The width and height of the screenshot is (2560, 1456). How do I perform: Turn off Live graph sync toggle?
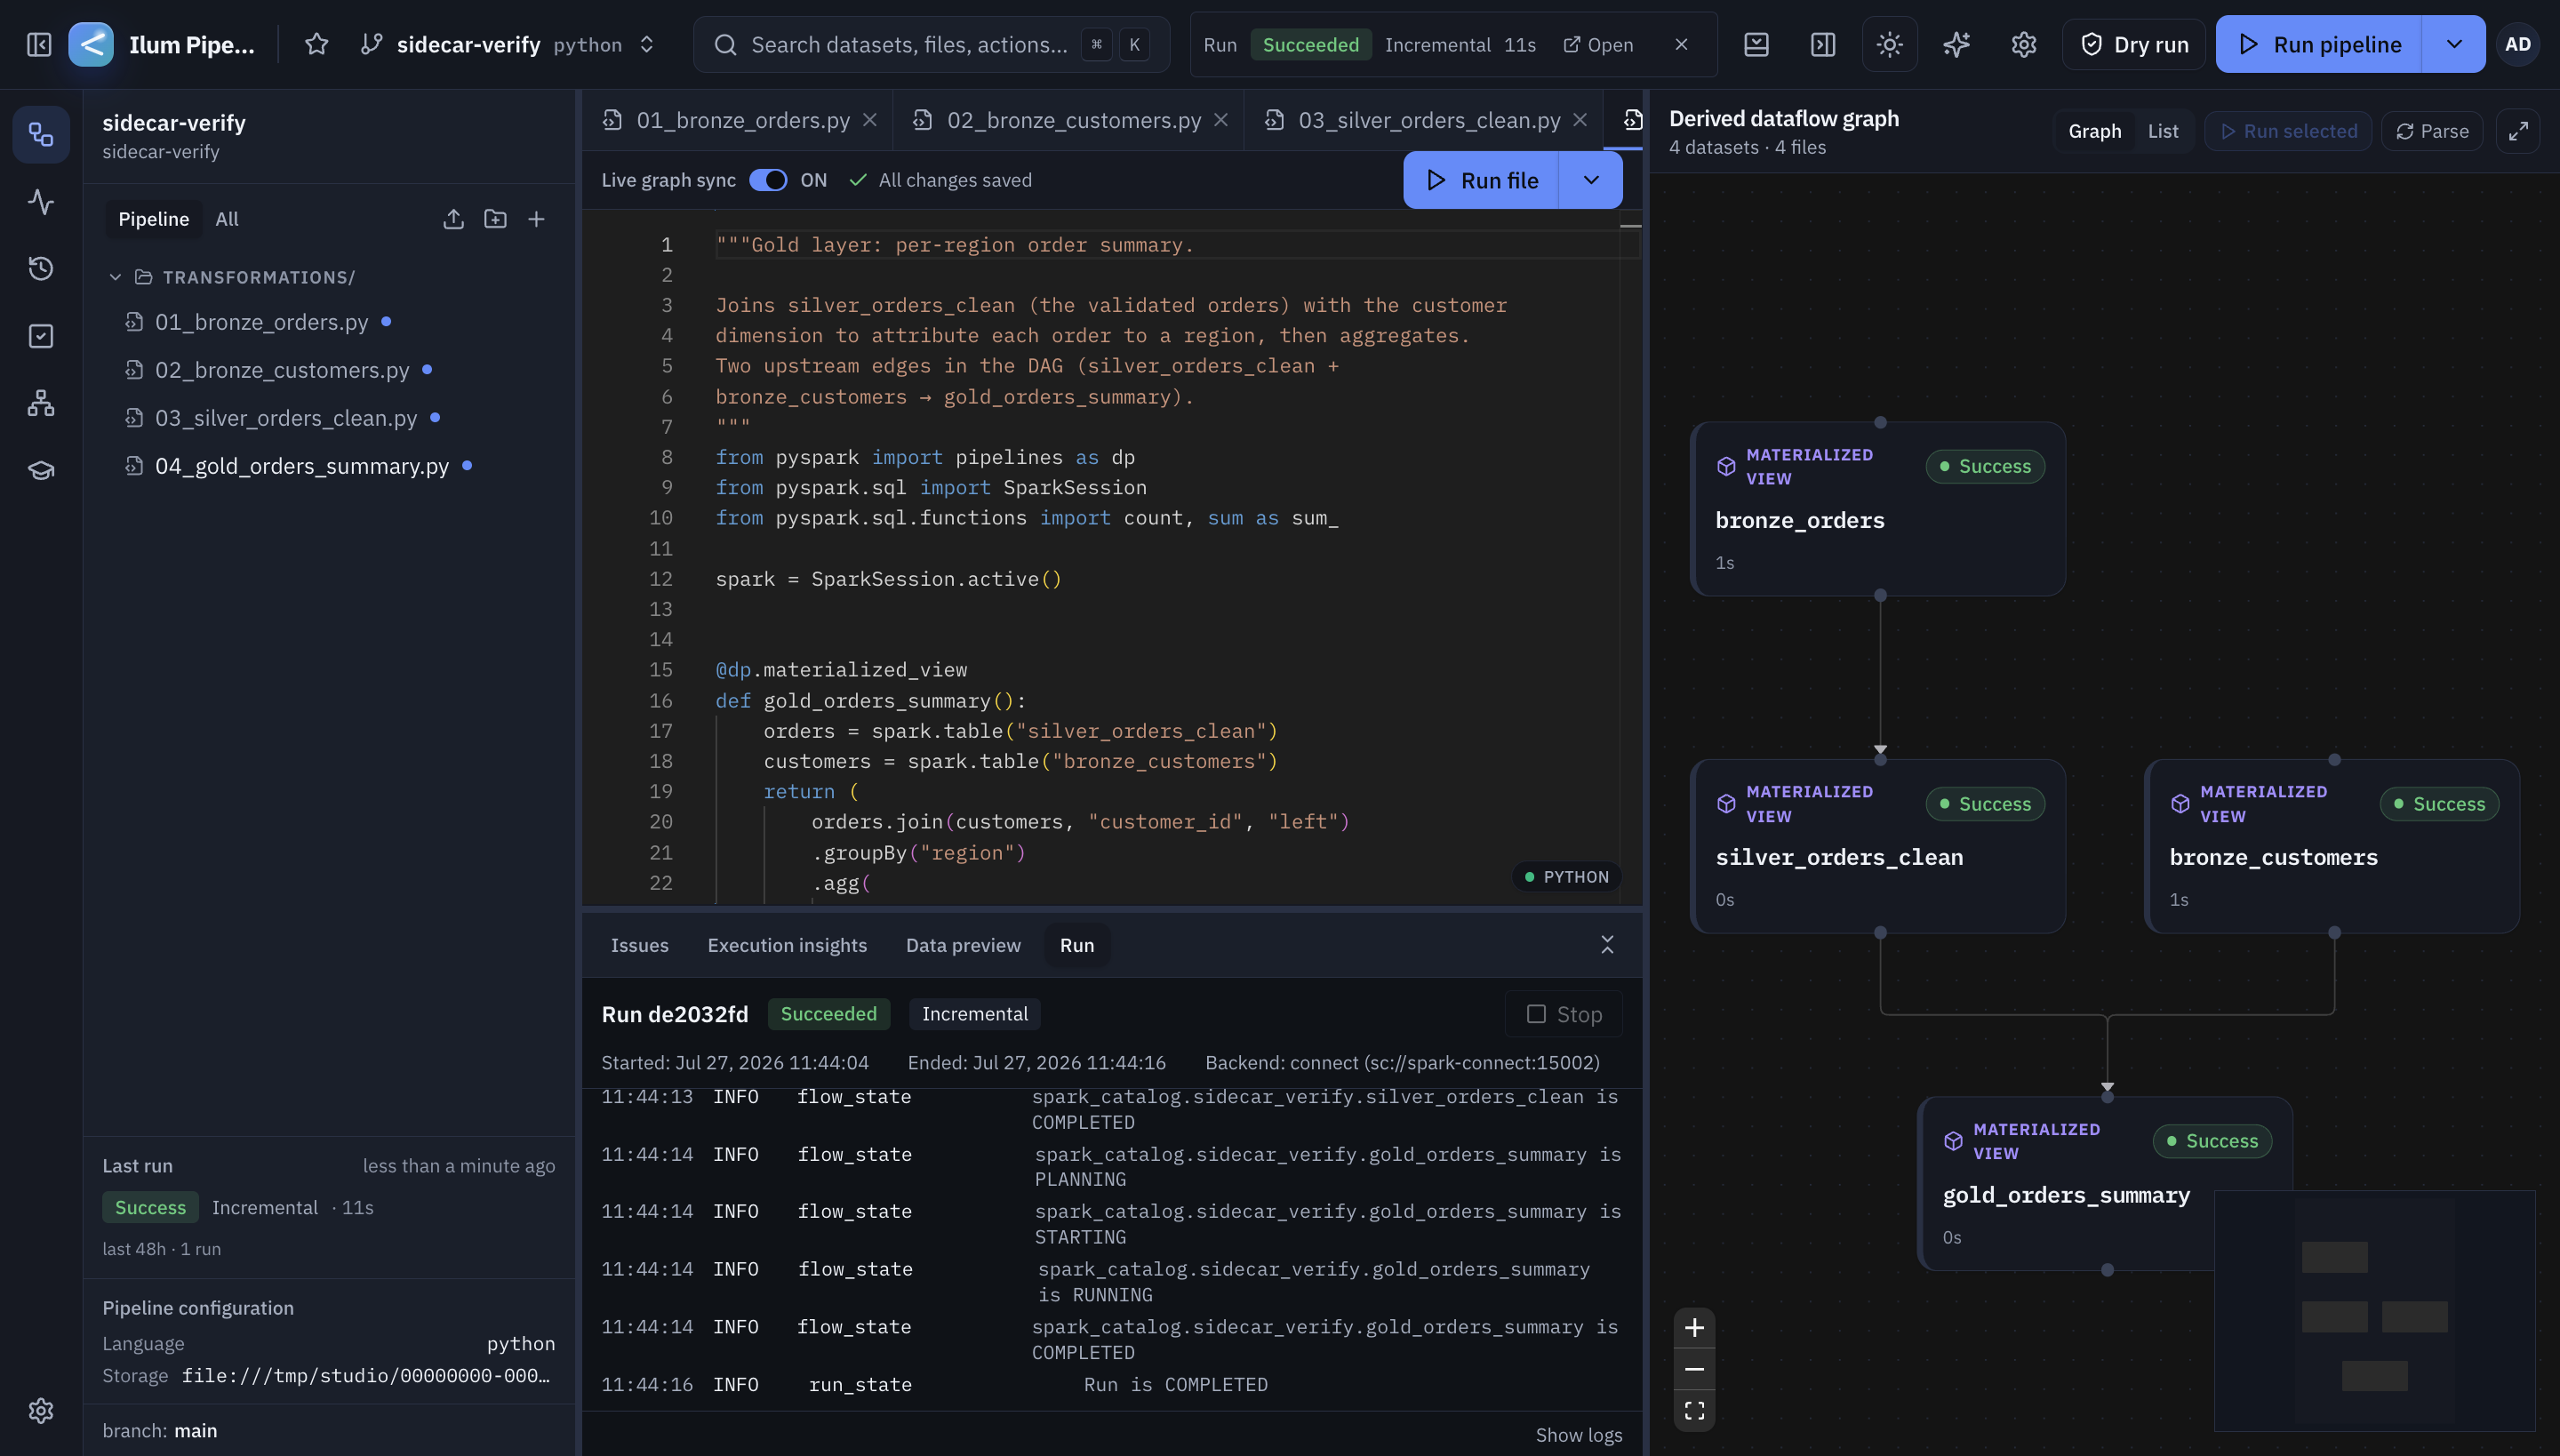768,180
